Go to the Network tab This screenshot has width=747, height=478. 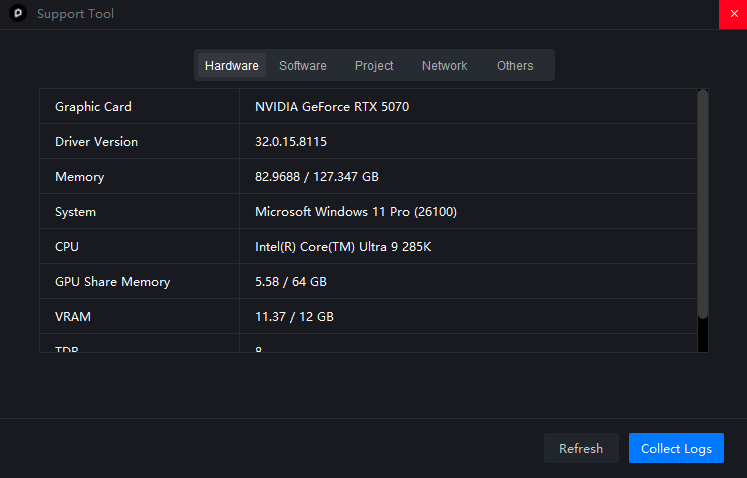tap(444, 65)
